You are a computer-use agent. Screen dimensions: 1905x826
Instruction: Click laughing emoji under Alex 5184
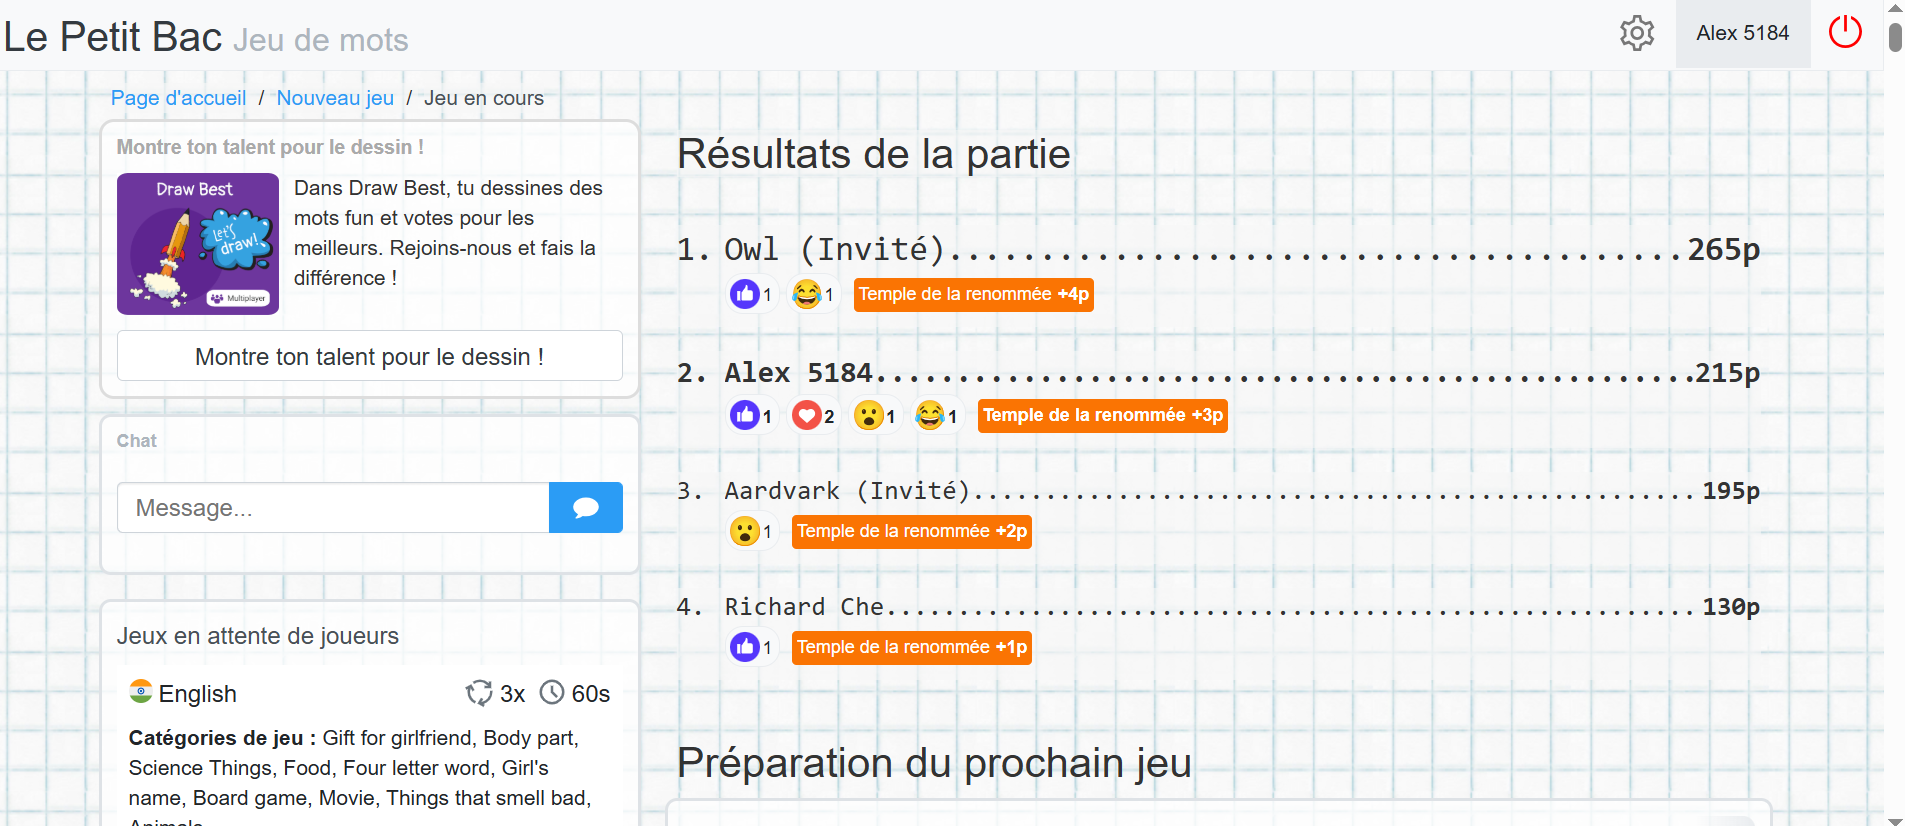pos(938,415)
